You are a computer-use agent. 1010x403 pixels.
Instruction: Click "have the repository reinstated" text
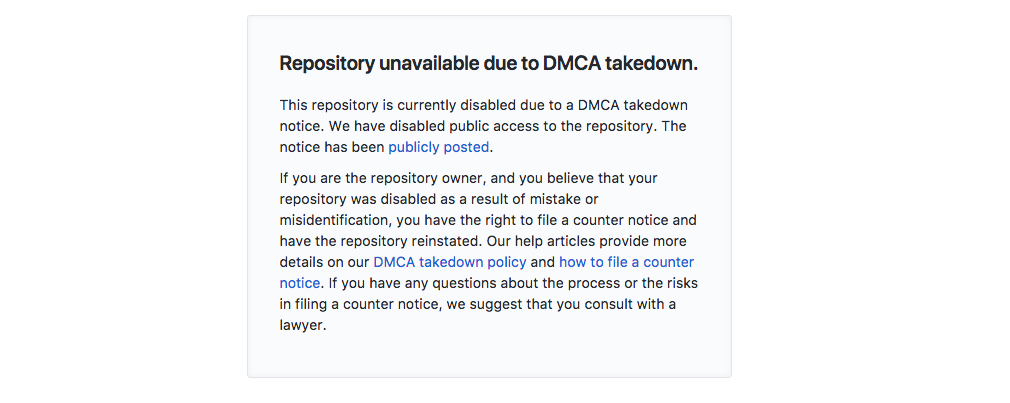tap(380, 241)
